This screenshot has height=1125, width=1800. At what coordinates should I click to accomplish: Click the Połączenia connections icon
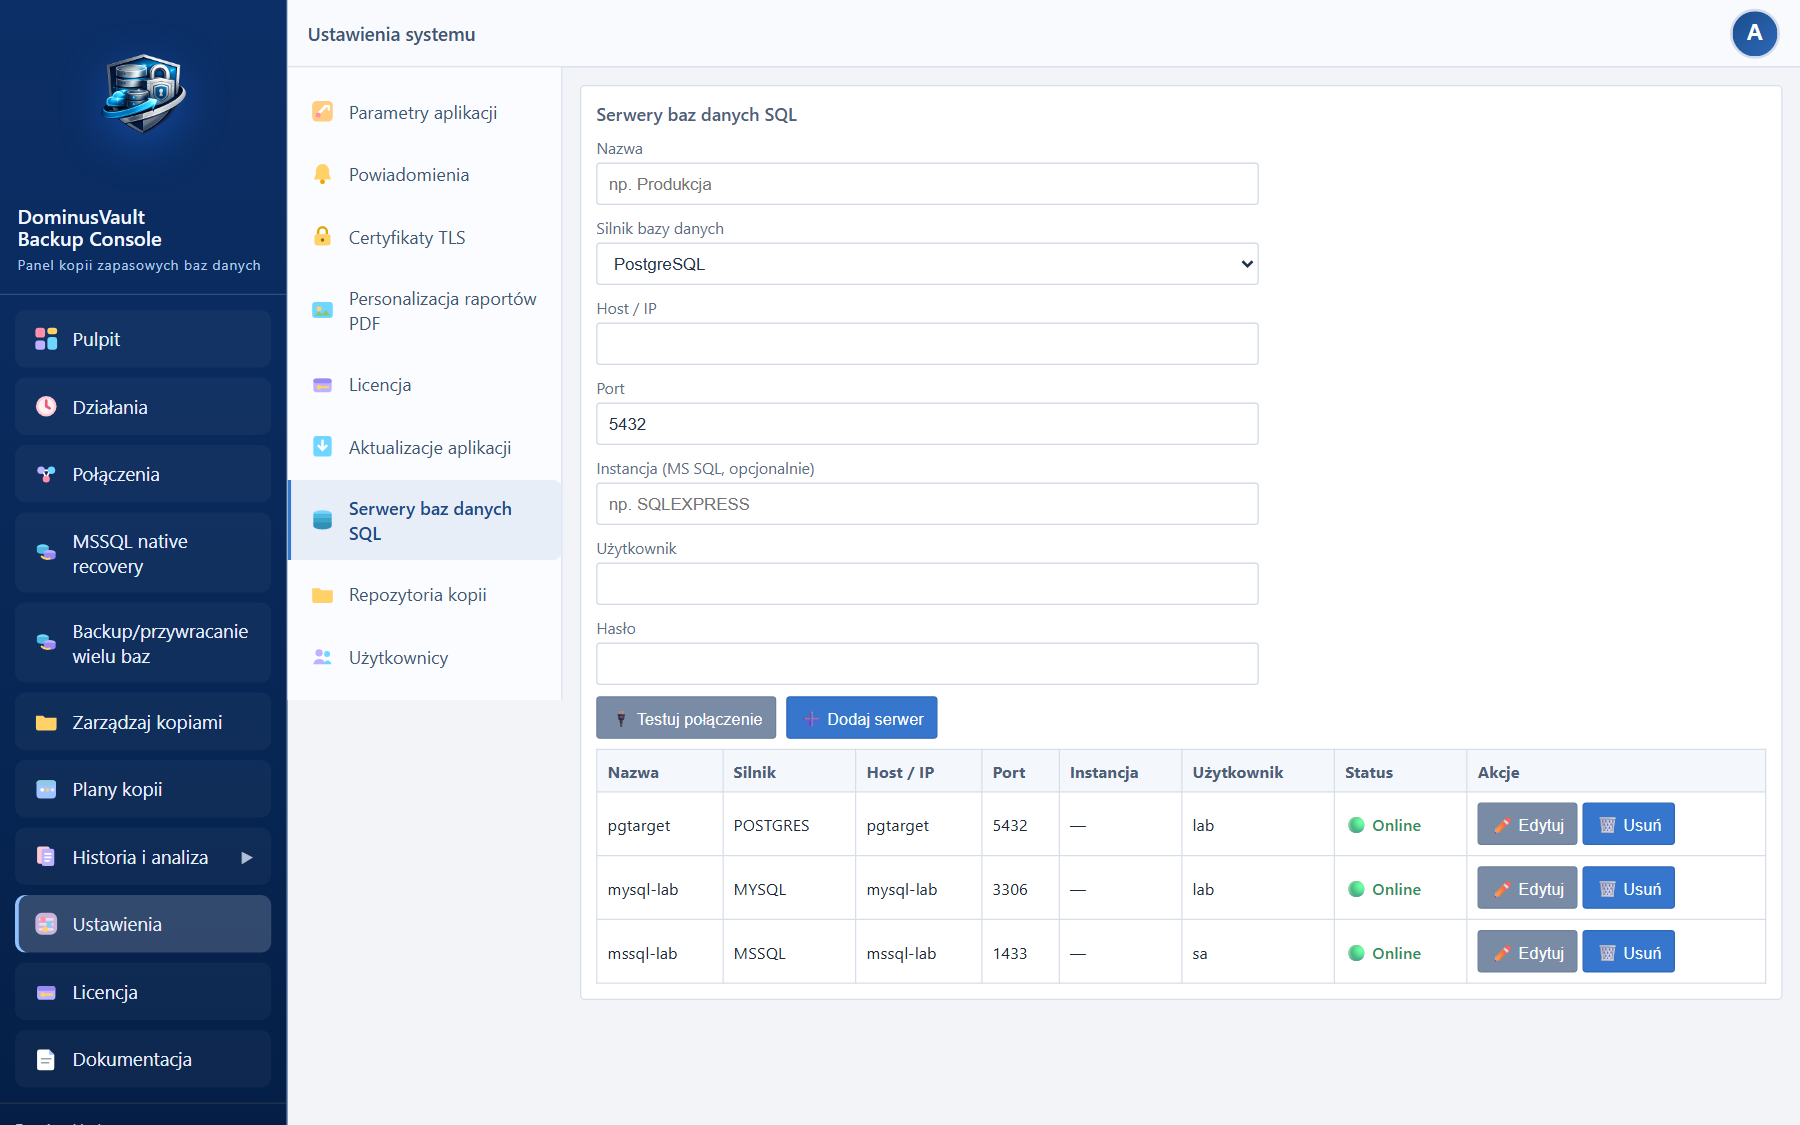pyautogui.click(x=46, y=474)
